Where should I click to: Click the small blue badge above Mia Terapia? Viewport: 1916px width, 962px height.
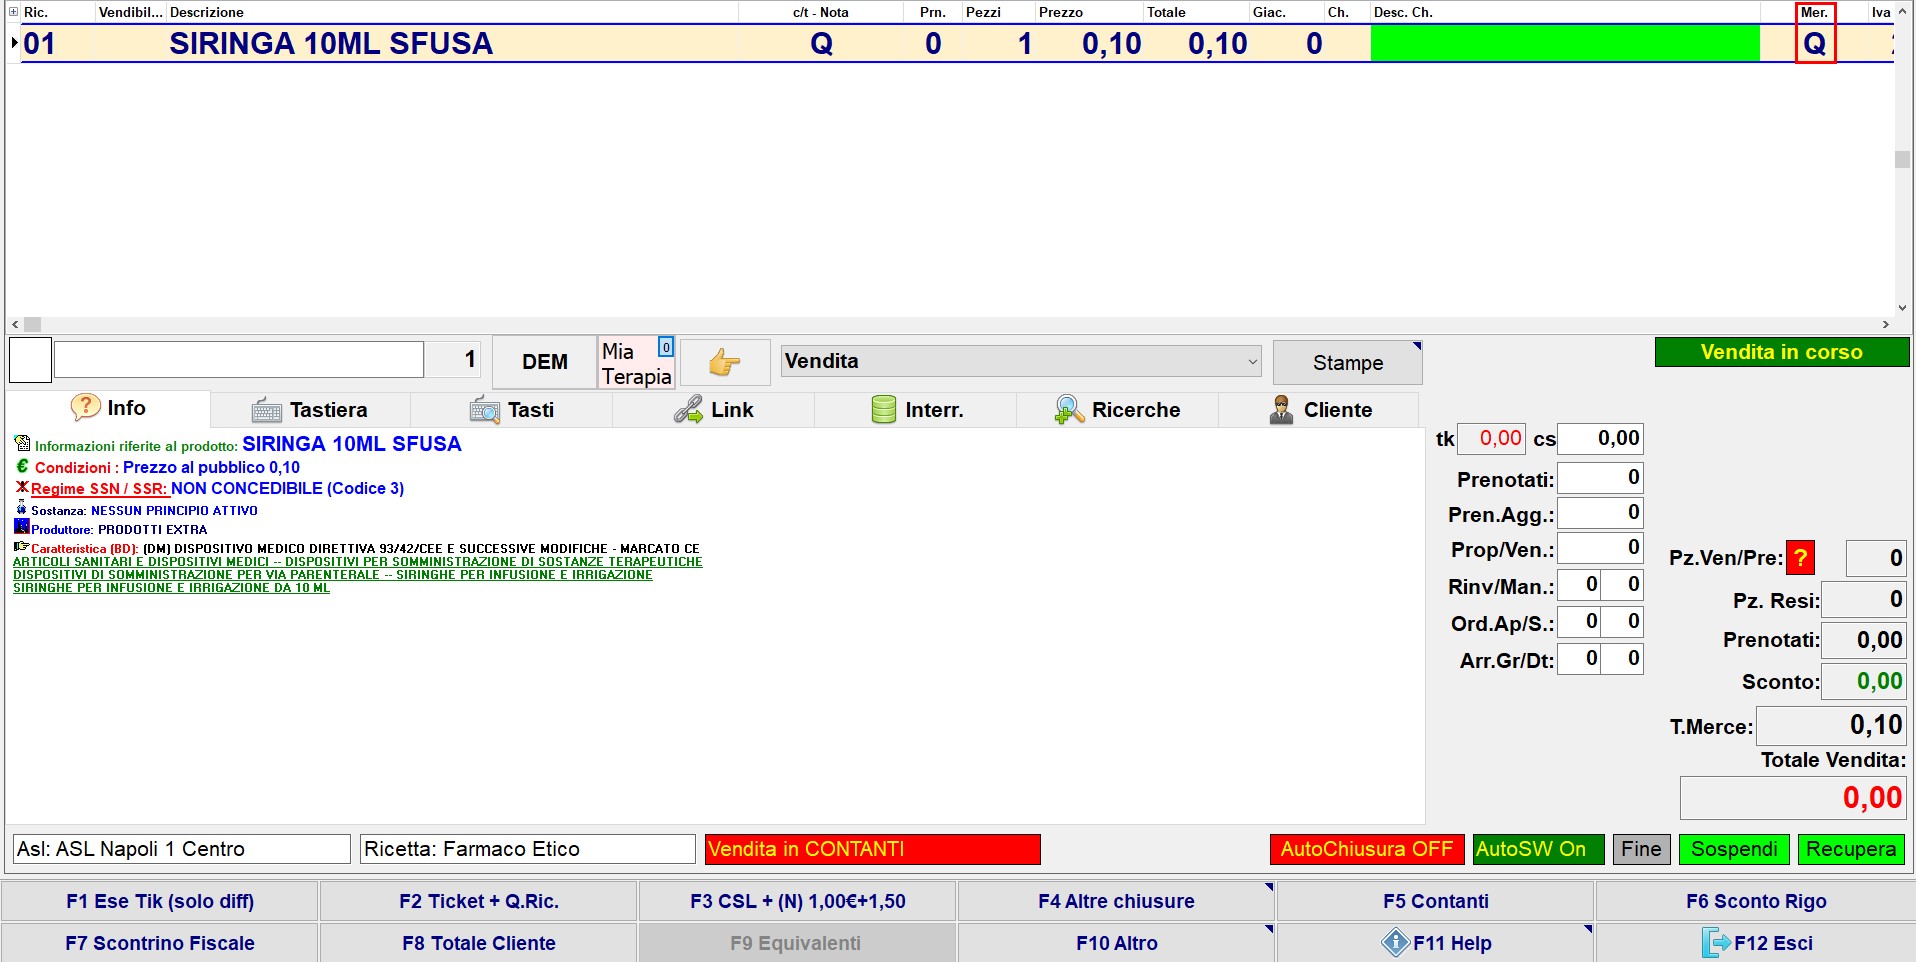666,347
